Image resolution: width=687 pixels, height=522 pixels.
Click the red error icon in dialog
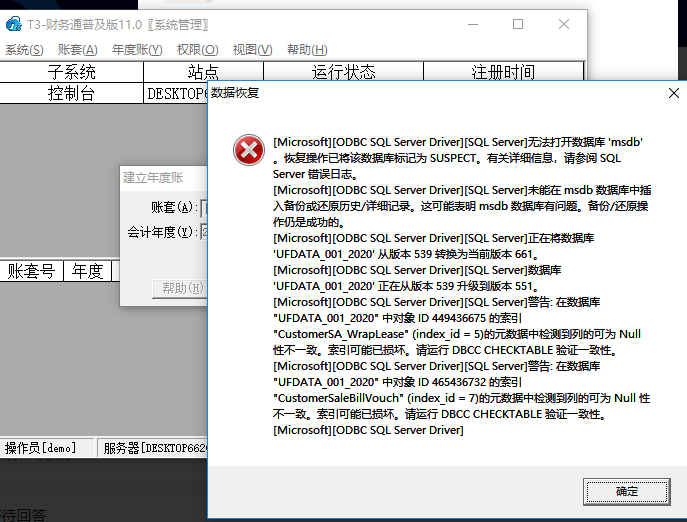coord(248,150)
